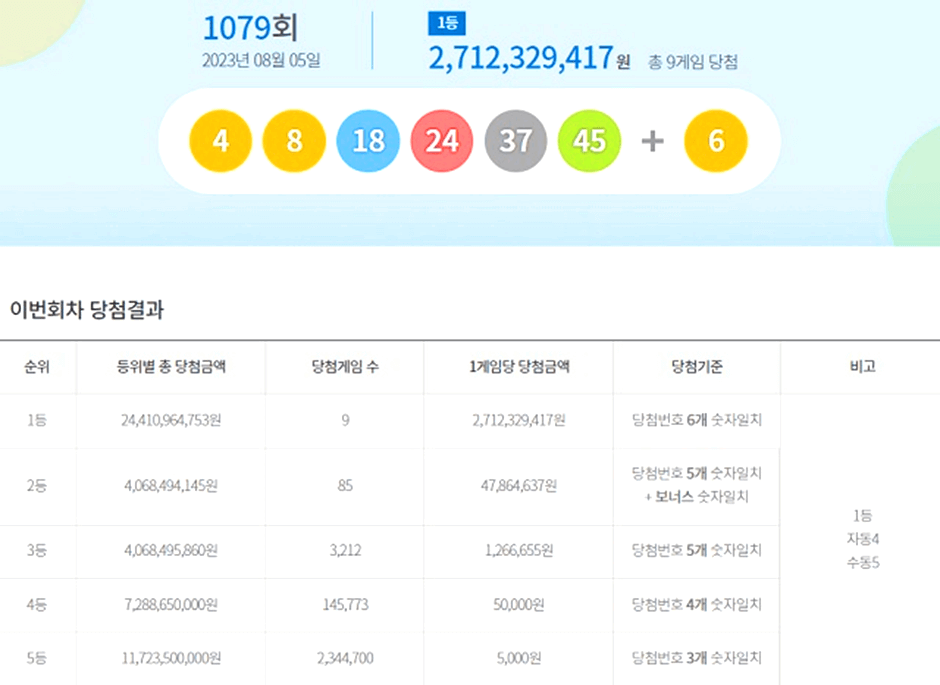
Task: Click the gray number ball 37
Action: tap(515, 141)
